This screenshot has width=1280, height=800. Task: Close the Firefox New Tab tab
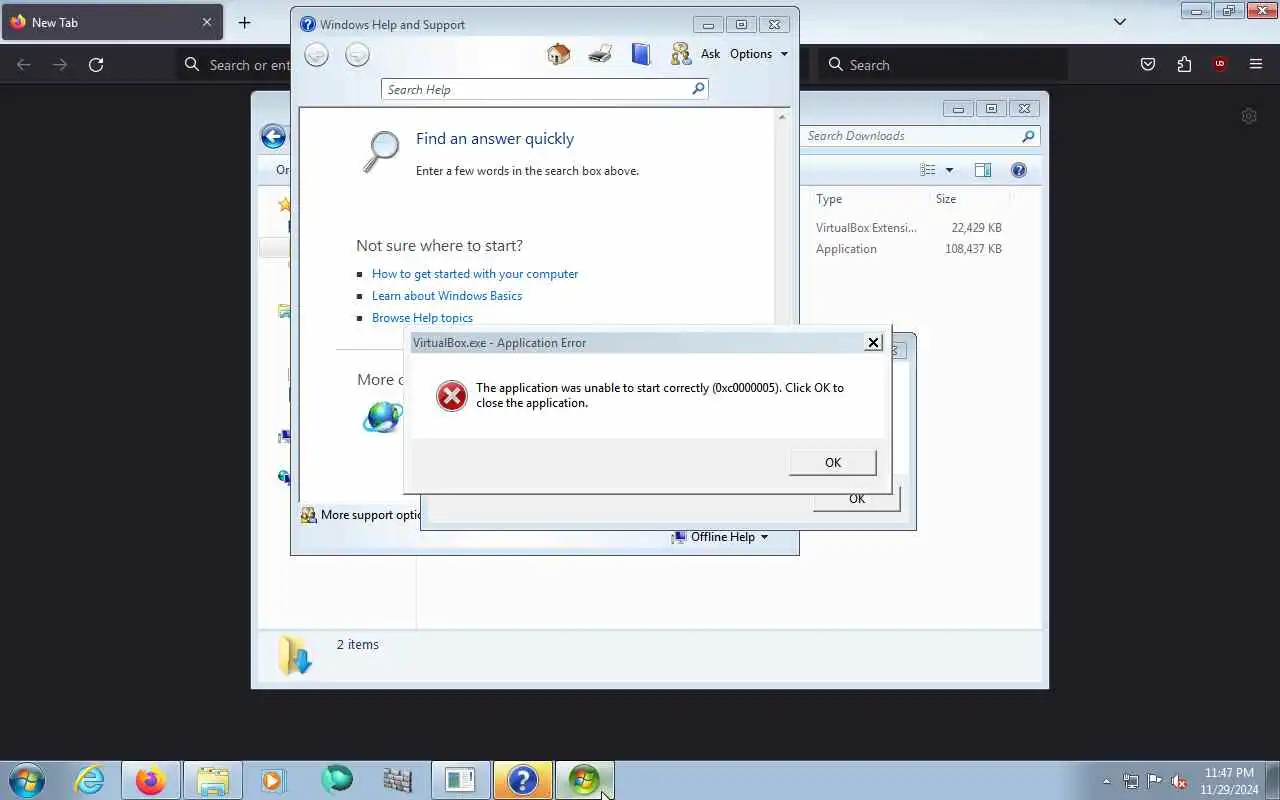207,22
